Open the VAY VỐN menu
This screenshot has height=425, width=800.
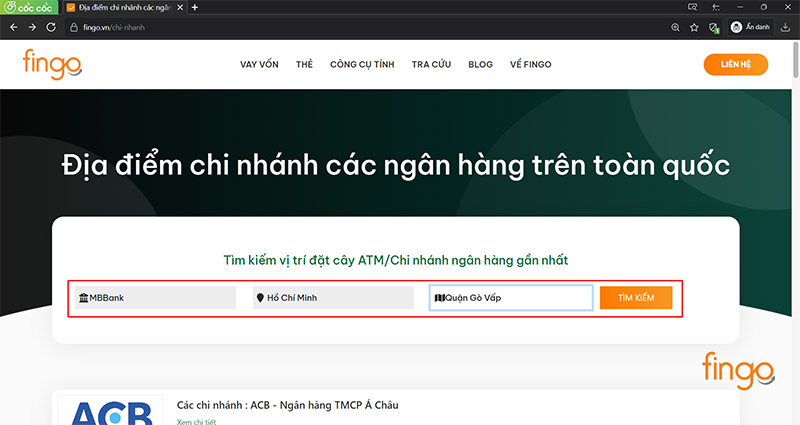pyautogui.click(x=259, y=64)
